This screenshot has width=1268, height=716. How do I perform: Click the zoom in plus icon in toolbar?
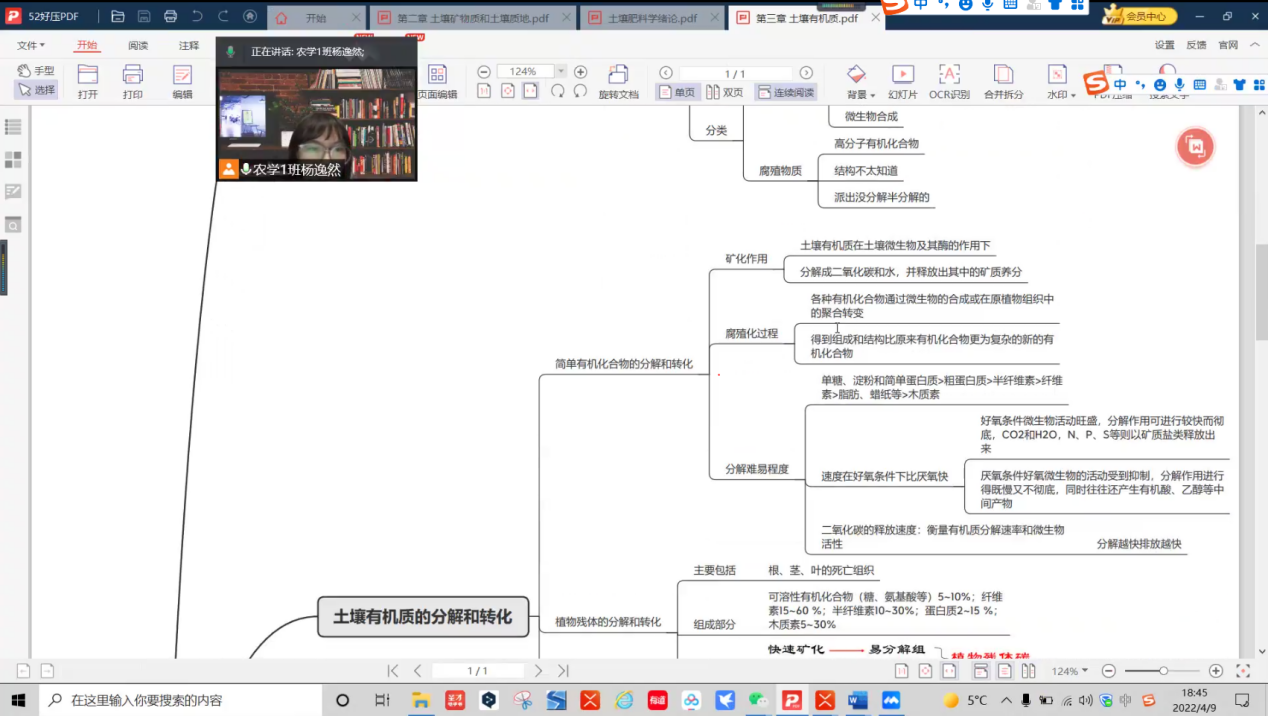581,72
